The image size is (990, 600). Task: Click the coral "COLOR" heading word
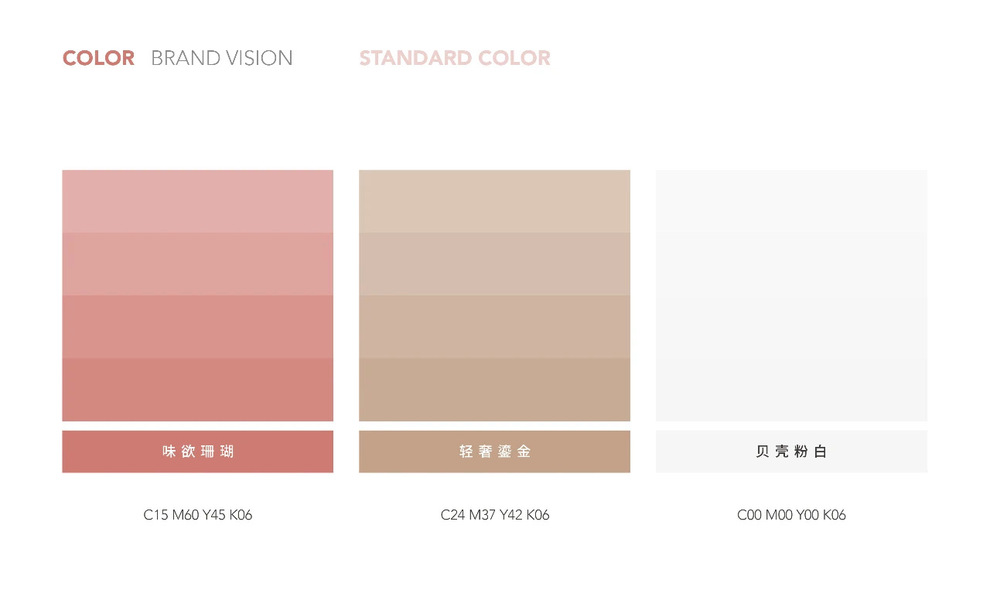[98, 58]
